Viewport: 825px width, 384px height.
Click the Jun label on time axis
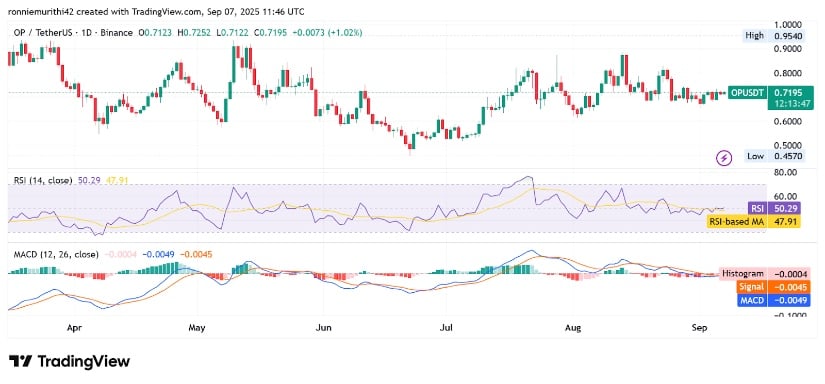323,328
